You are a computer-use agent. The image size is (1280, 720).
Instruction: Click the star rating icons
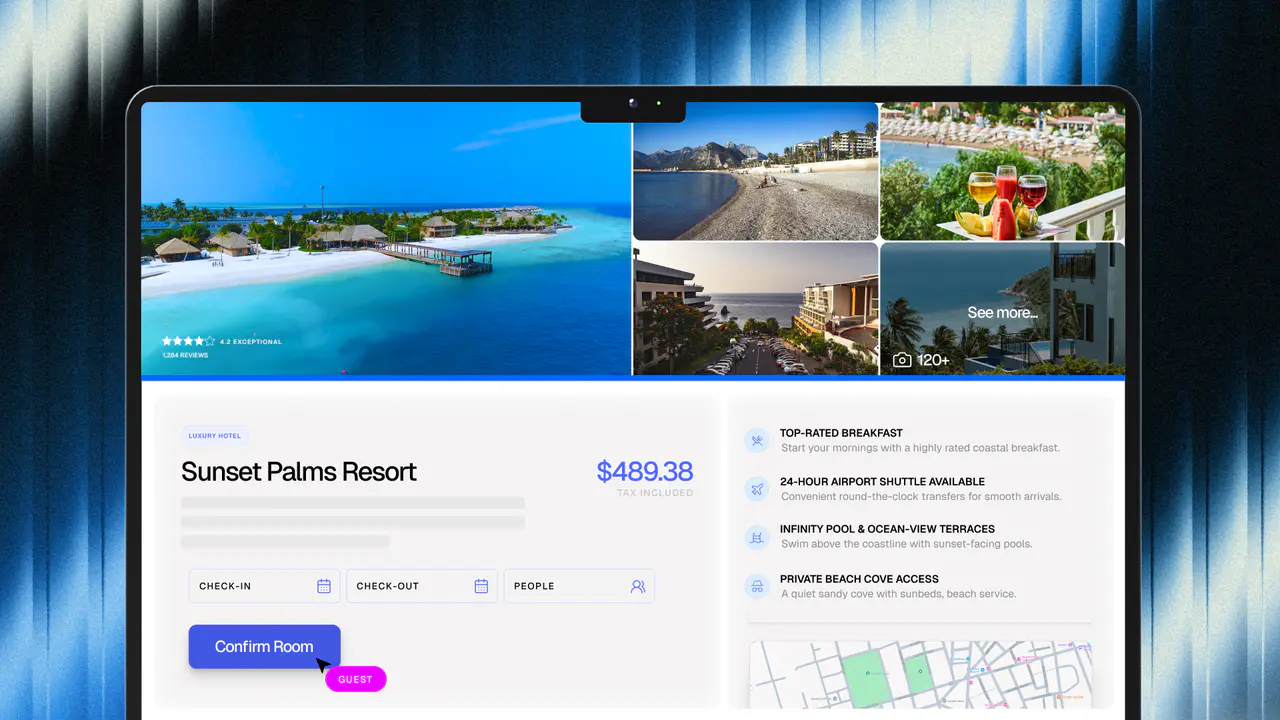point(189,341)
